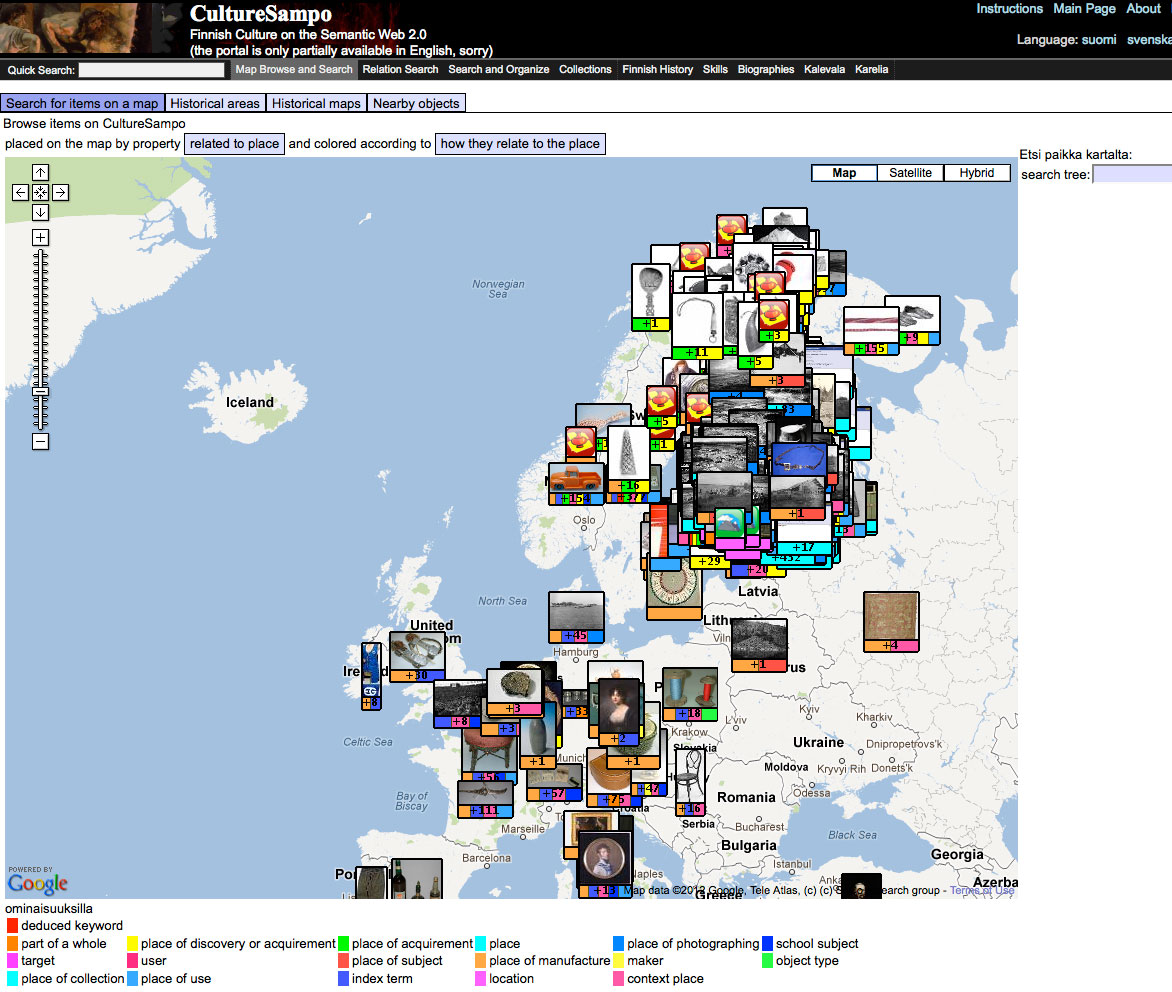
Task: Click the CultureSampo title logo
Action: coord(260,13)
